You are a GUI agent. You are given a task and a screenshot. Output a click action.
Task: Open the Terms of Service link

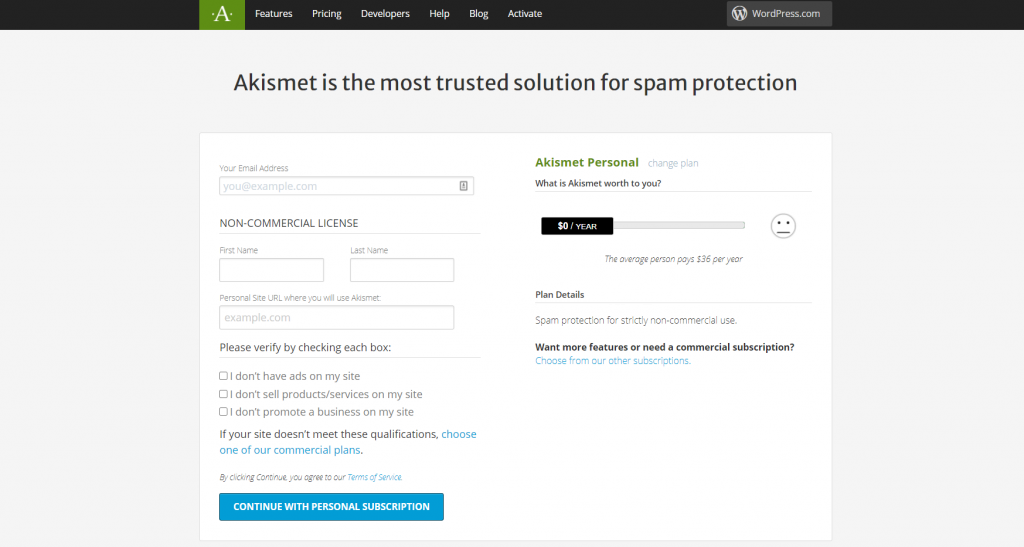[x=374, y=478]
